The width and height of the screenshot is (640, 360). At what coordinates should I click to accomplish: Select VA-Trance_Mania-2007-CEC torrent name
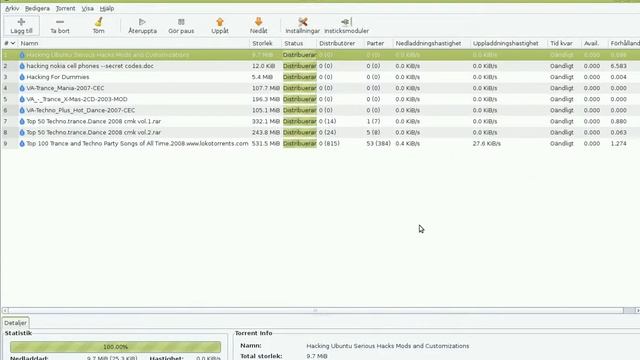click(65, 88)
